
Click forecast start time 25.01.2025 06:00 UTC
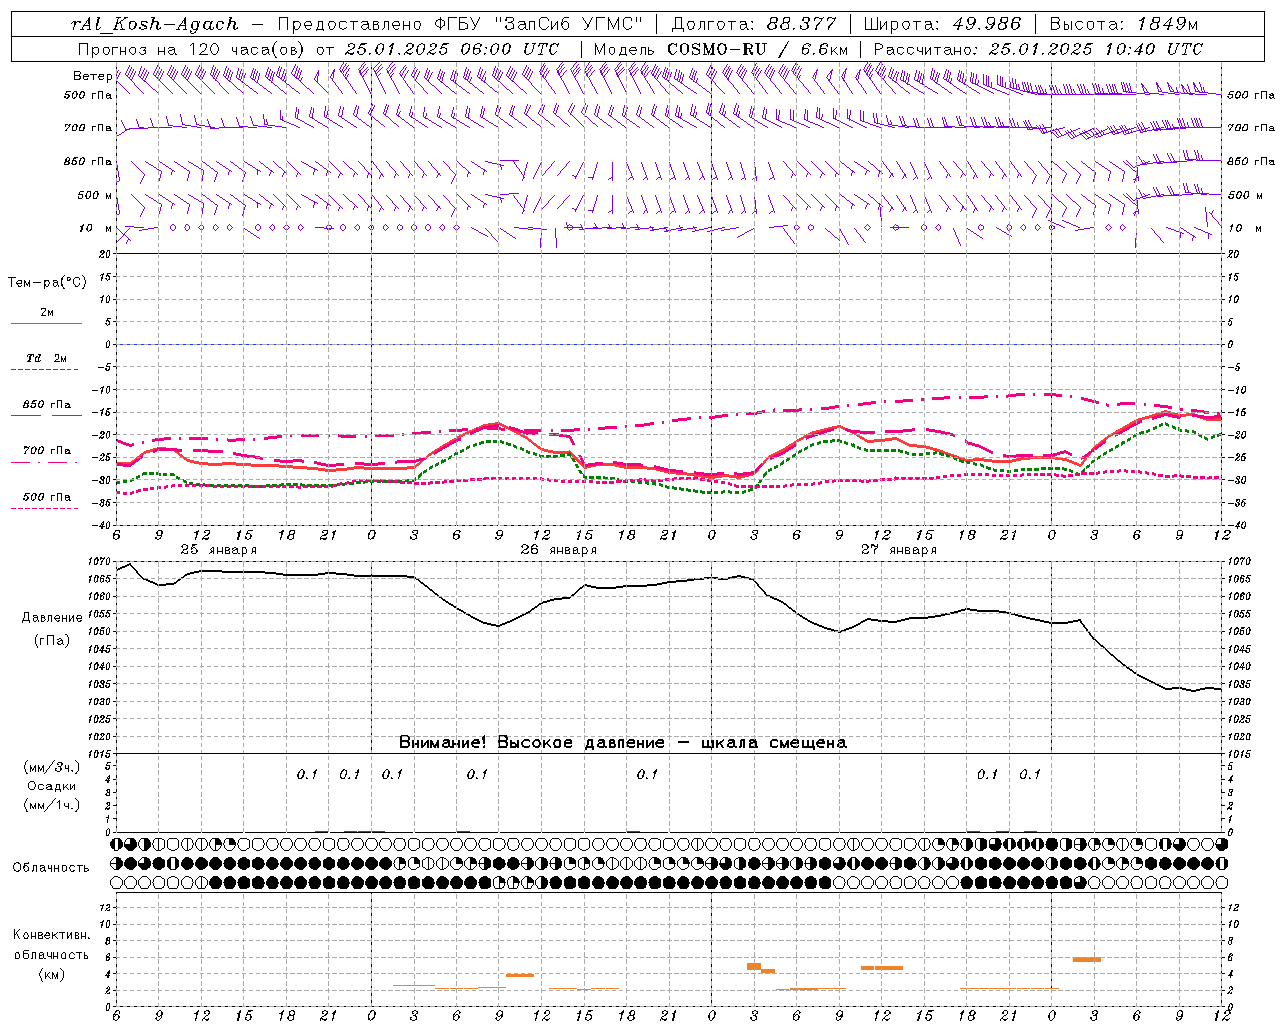tap(452, 49)
